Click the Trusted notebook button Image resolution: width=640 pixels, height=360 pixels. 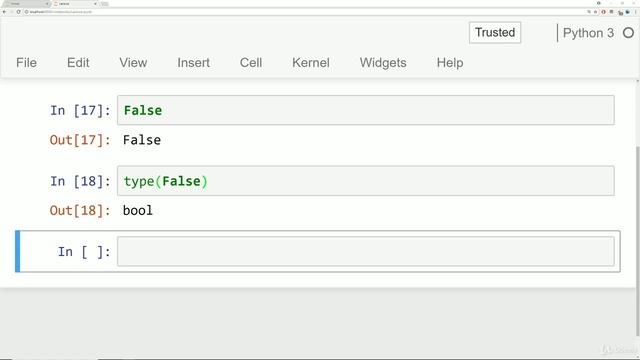click(495, 33)
